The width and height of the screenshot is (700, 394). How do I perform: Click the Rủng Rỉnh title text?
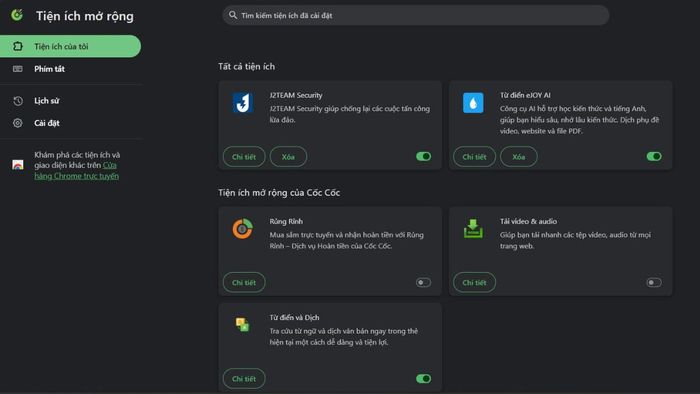(x=286, y=221)
